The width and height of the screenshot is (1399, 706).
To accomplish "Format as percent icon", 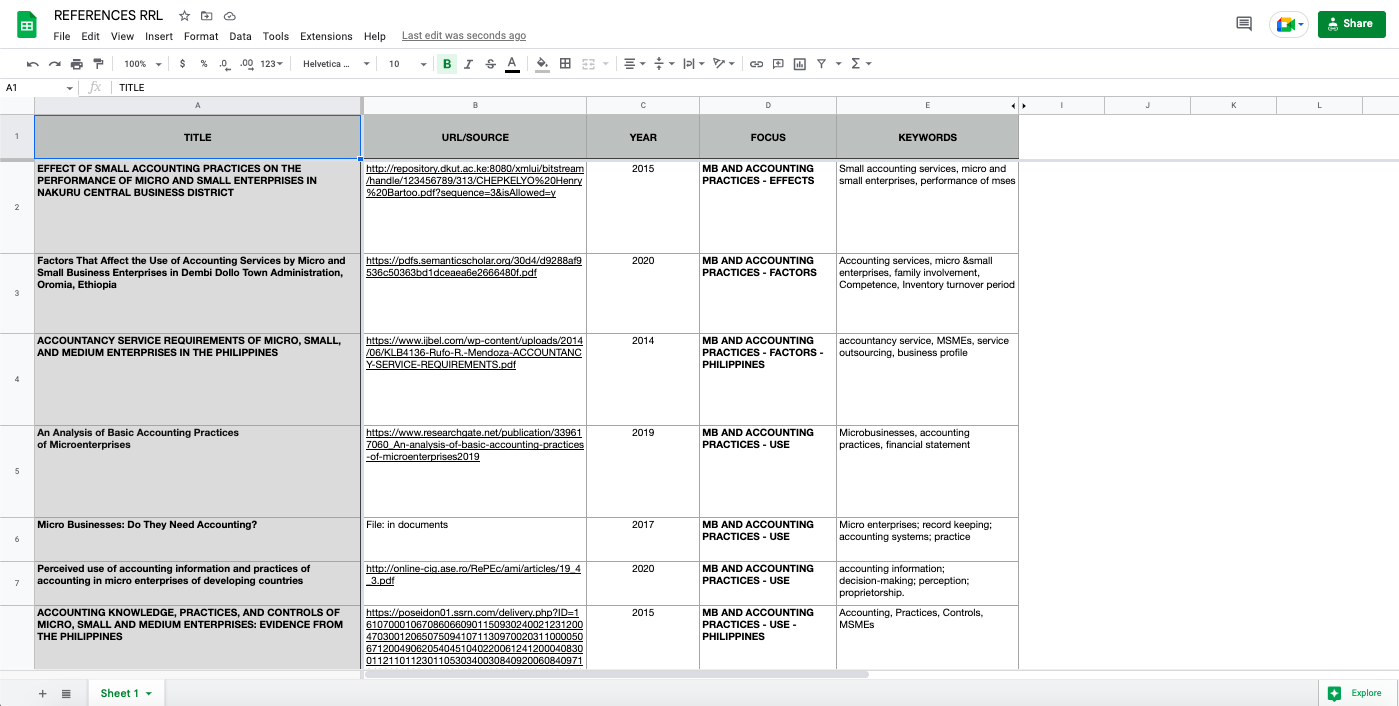I will click(x=204, y=64).
